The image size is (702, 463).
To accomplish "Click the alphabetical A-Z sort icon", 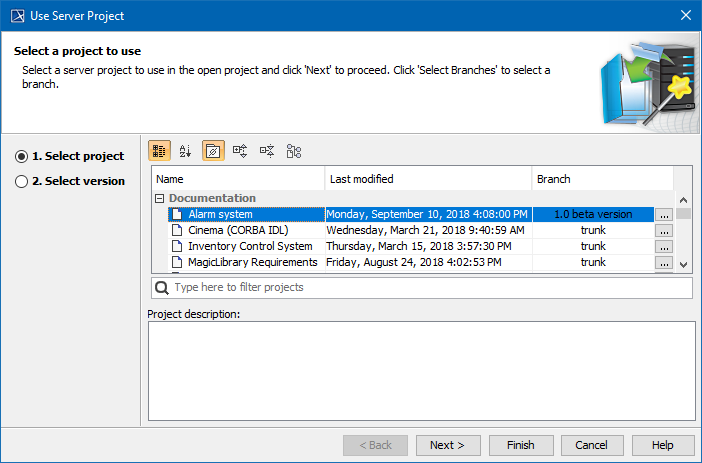I will click(x=185, y=151).
